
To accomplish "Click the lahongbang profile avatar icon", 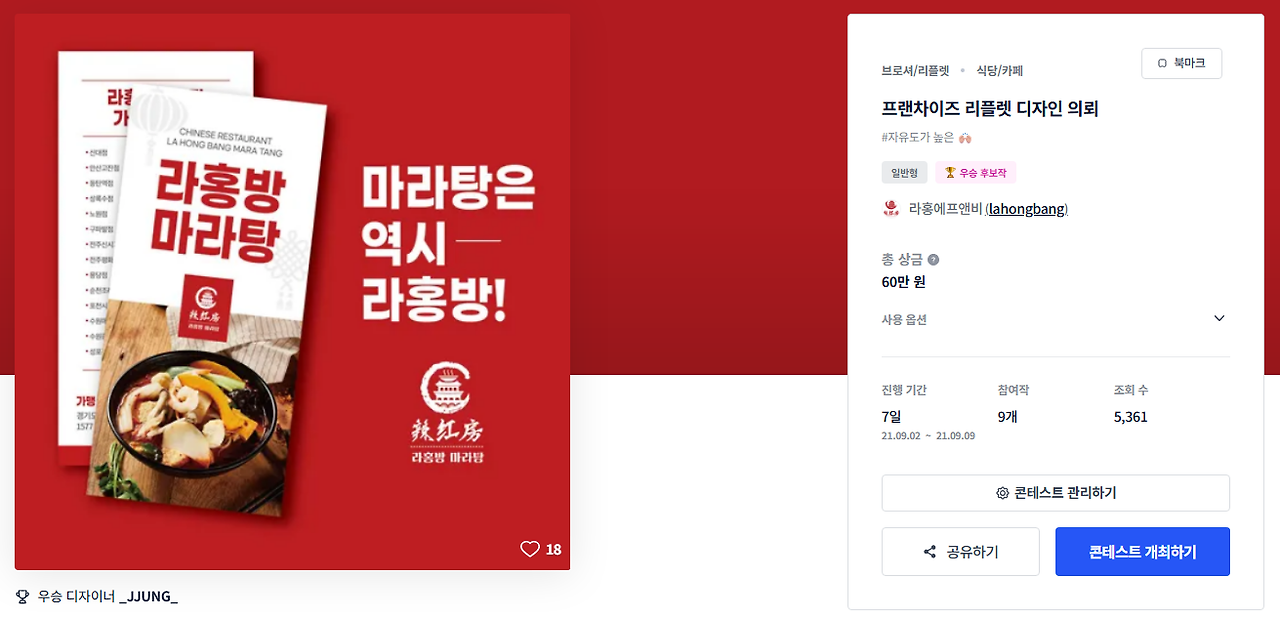I will [x=891, y=209].
